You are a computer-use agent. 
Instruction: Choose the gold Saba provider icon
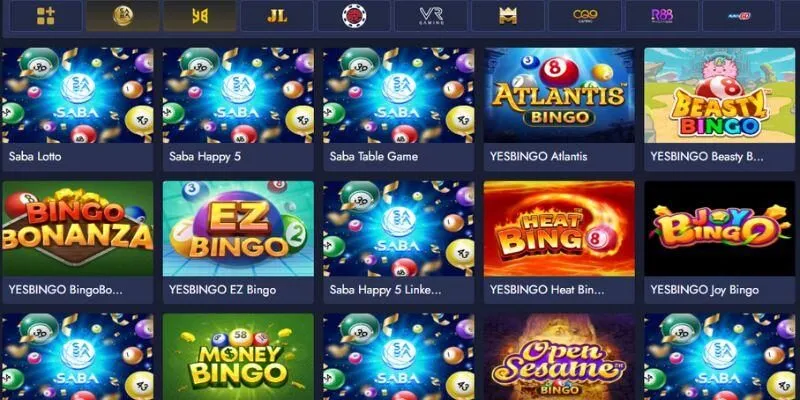point(123,16)
